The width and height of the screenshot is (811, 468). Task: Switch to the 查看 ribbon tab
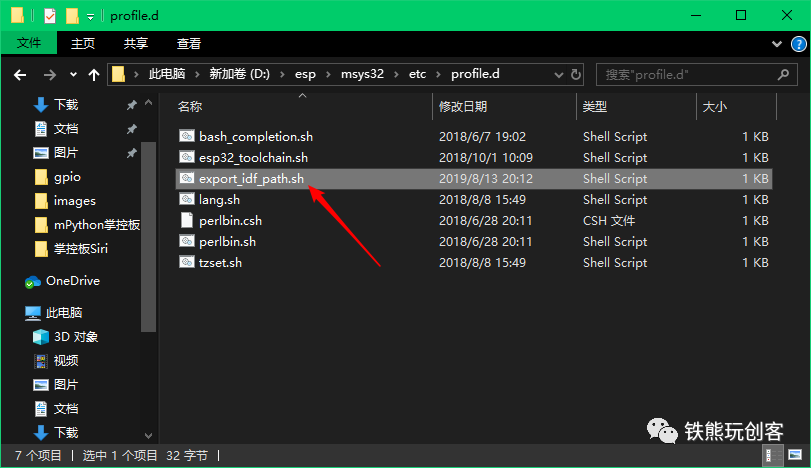coord(189,43)
